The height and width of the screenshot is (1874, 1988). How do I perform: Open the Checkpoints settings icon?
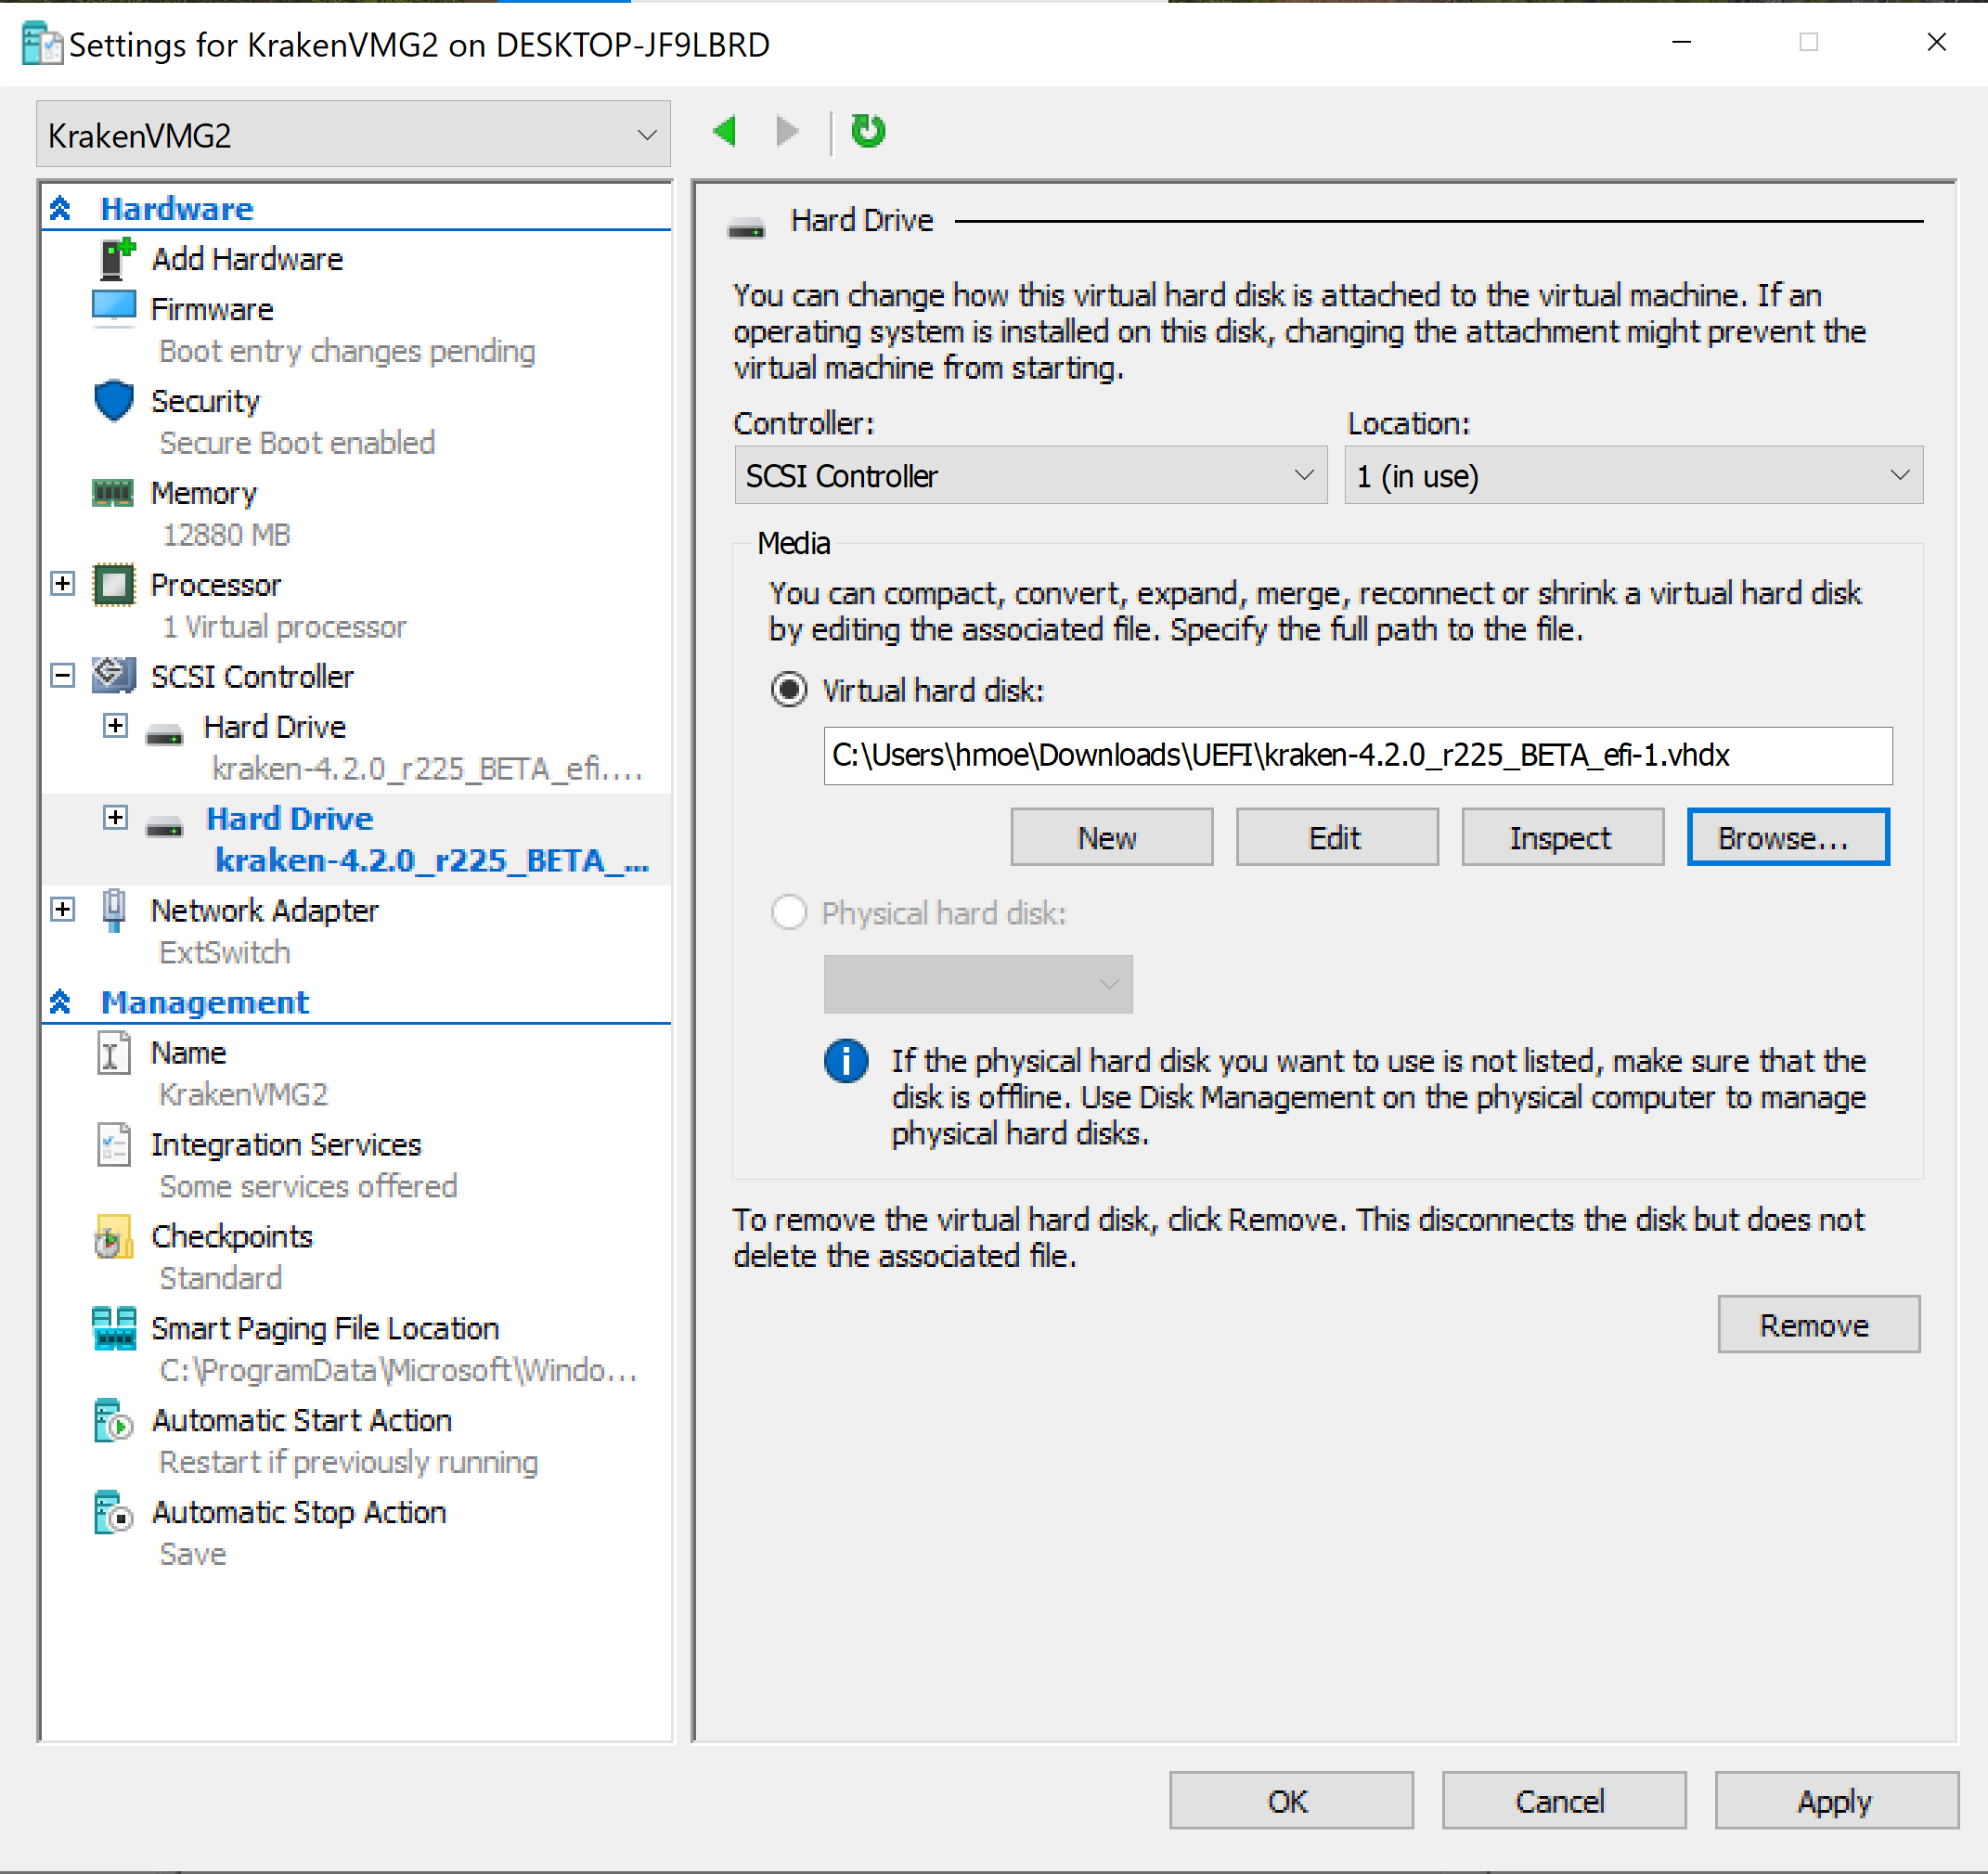(x=113, y=1238)
